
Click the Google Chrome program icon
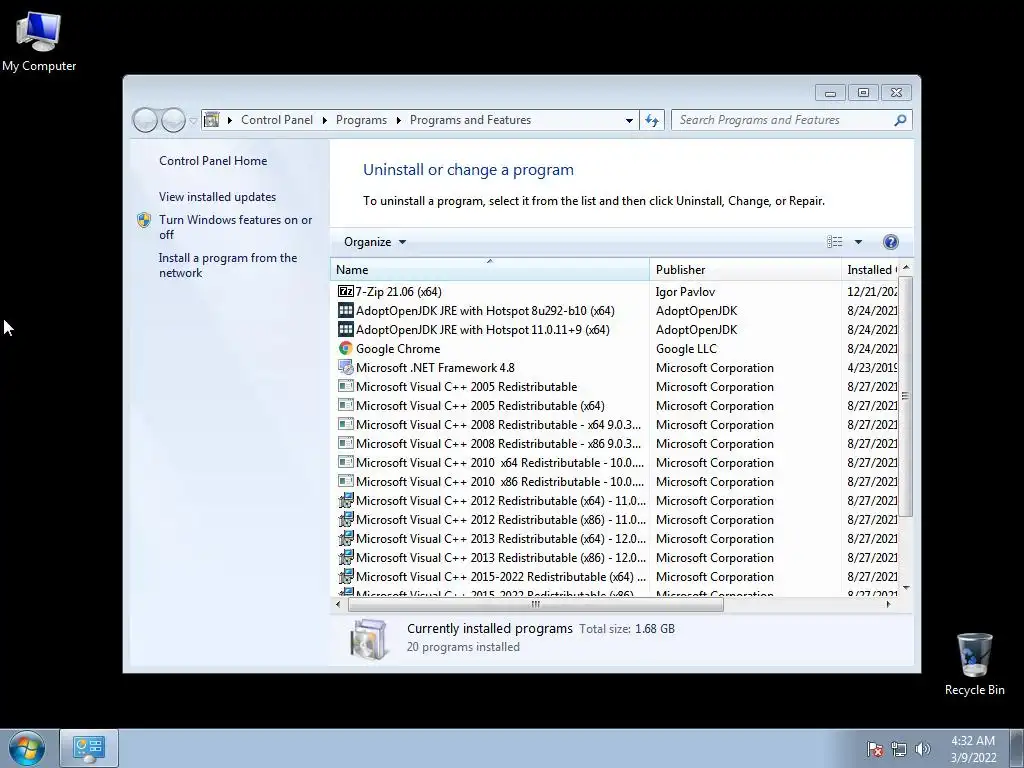[345, 348]
